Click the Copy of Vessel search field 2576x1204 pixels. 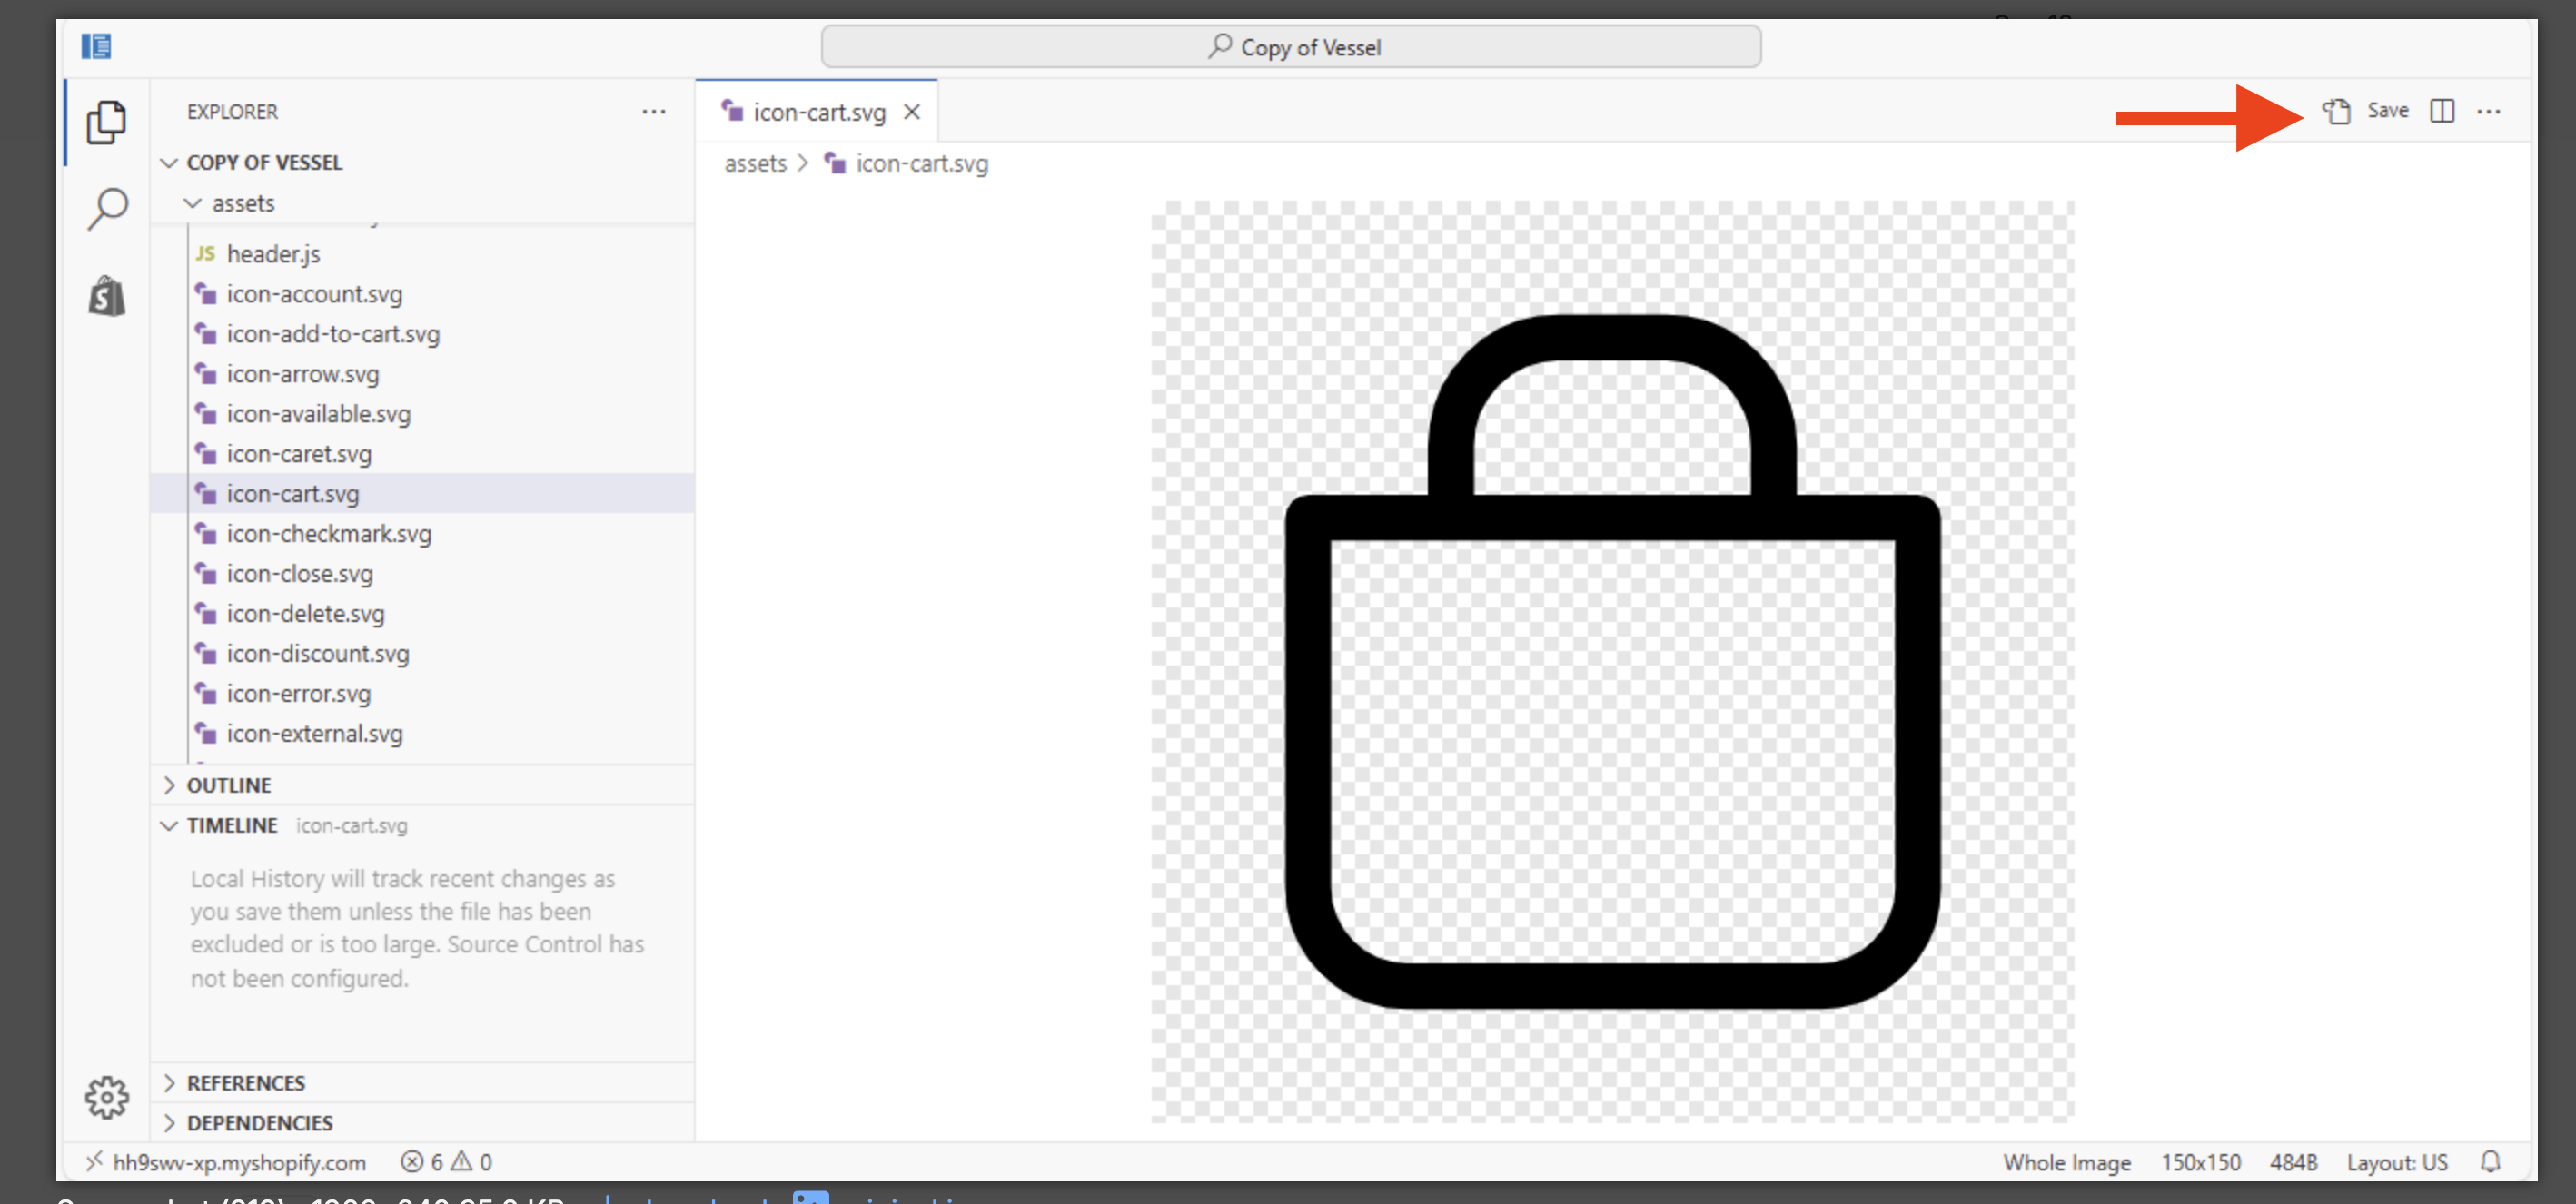pyautogui.click(x=1290, y=47)
